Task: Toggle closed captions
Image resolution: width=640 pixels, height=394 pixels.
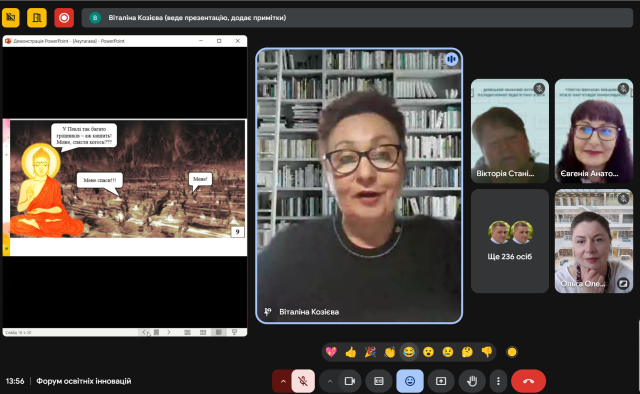Action: click(x=379, y=381)
